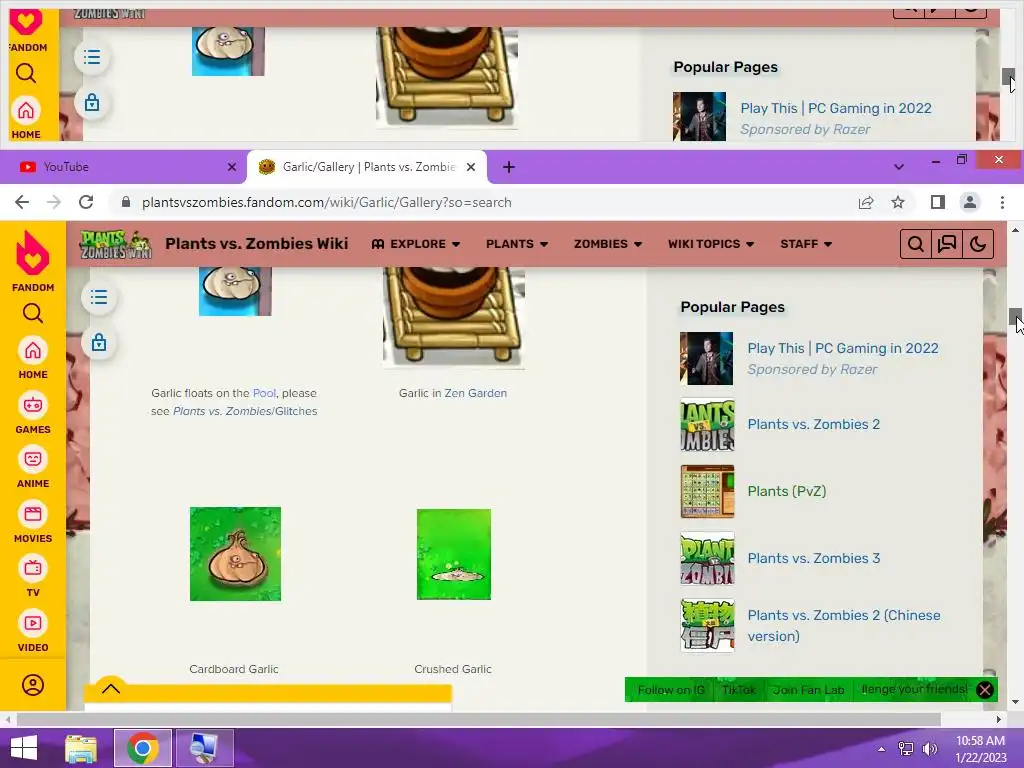Click the address bar URL field
1024x768 pixels.
coord(483,202)
